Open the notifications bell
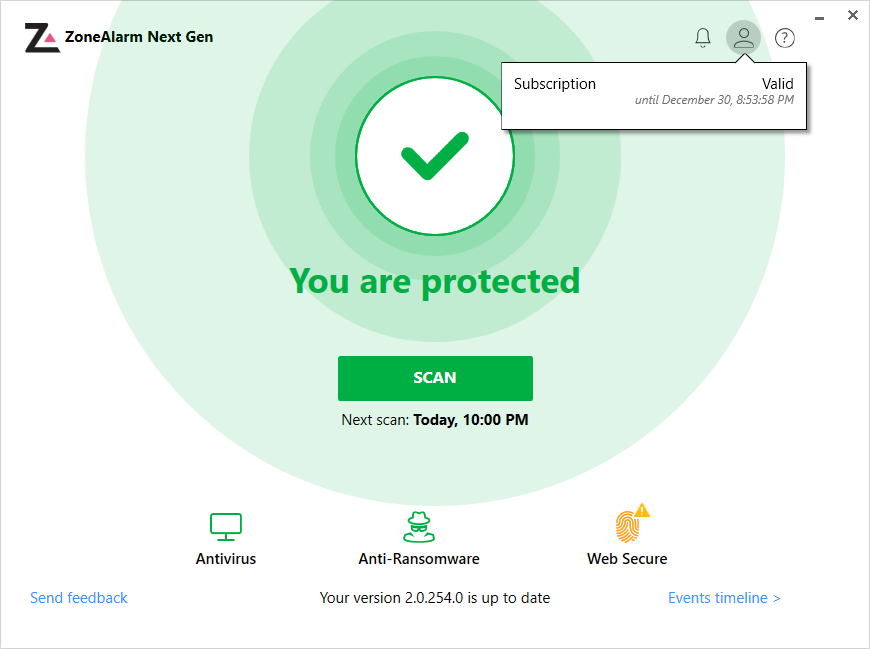This screenshot has width=870, height=649. point(703,38)
